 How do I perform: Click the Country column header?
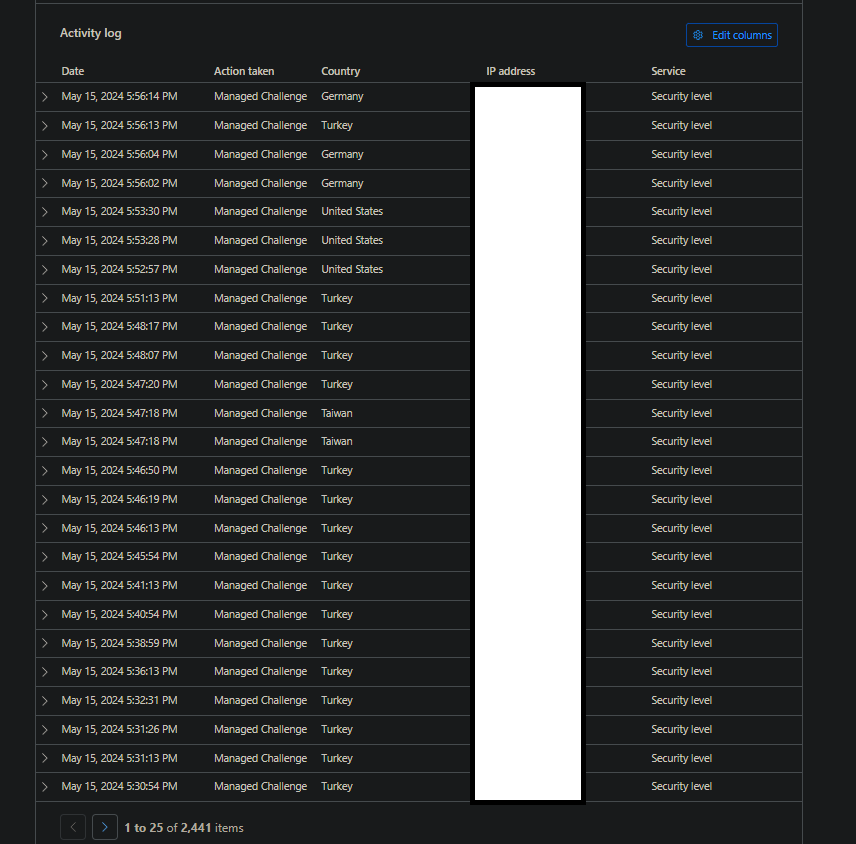pyautogui.click(x=341, y=71)
